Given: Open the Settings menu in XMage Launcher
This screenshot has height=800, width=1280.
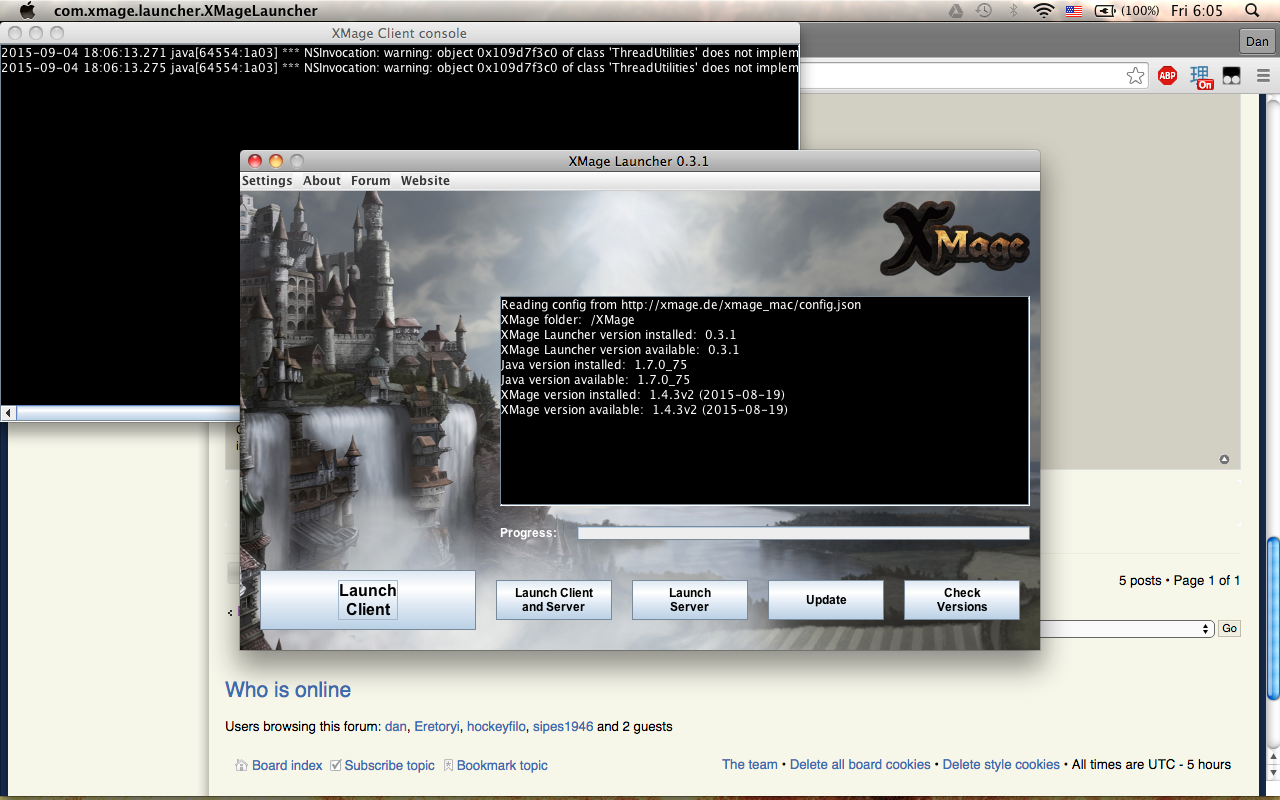Looking at the screenshot, I should tap(267, 181).
